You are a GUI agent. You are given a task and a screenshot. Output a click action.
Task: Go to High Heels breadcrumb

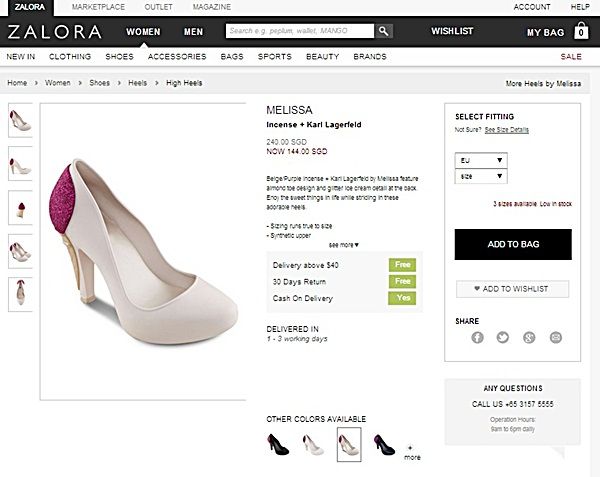tap(184, 83)
